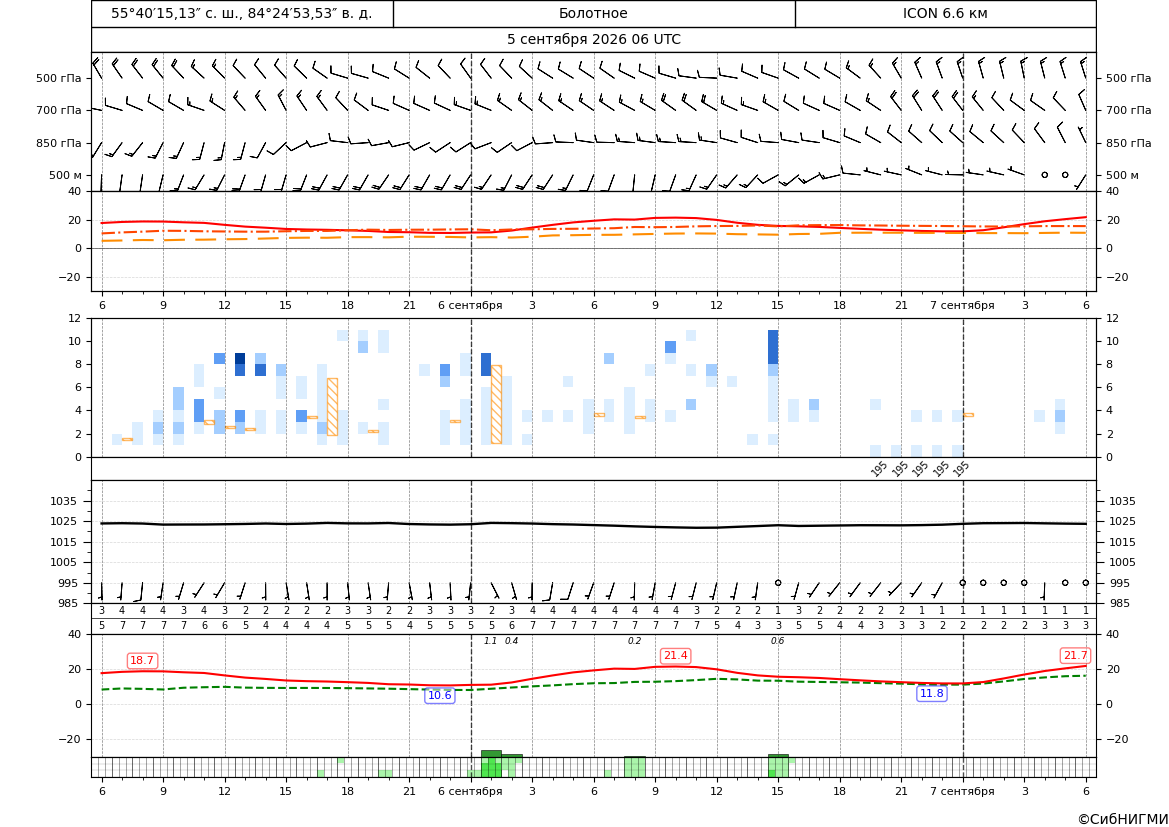Click the 1.1 precipitation amount value
The width and height of the screenshot is (1169, 827).
click(490, 641)
